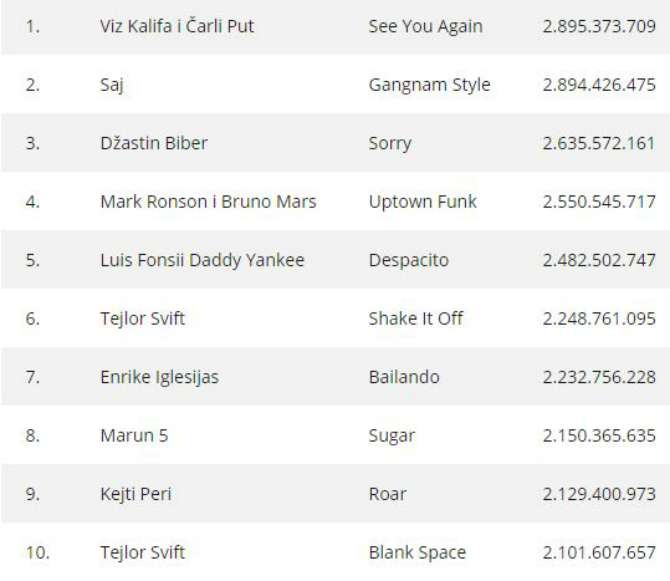The image size is (670, 581).
Task: Select the song title See You Again
Action: [426, 27]
